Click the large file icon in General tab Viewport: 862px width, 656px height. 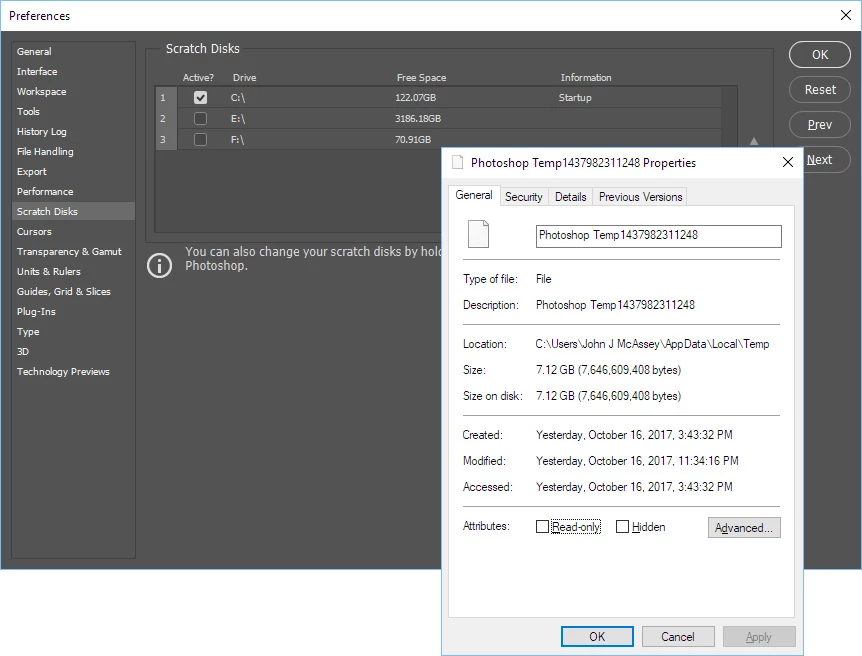point(478,234)
